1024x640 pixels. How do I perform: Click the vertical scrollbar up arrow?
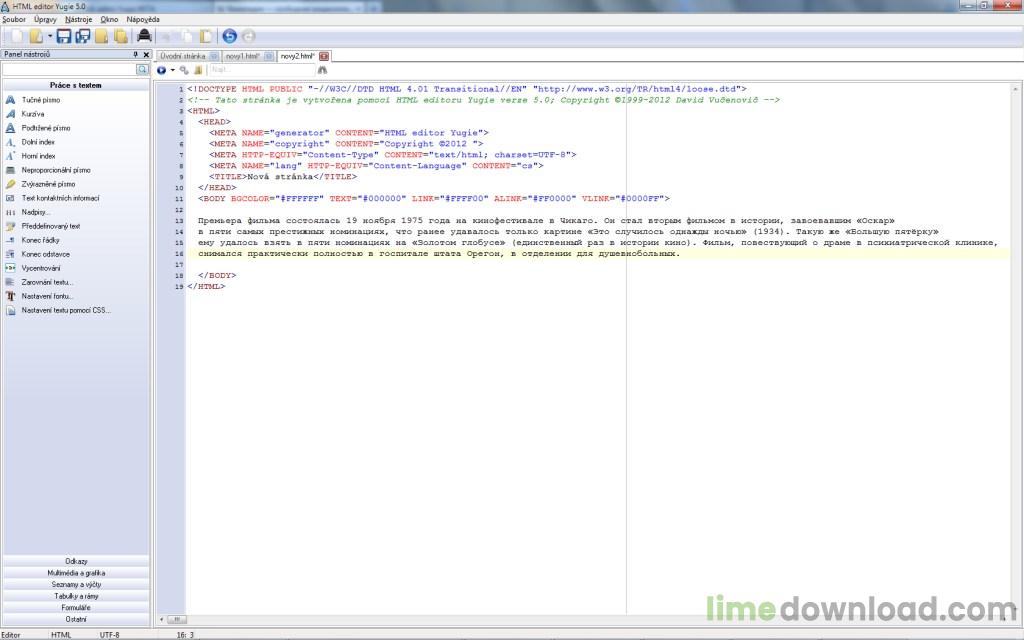(1016, 89)
